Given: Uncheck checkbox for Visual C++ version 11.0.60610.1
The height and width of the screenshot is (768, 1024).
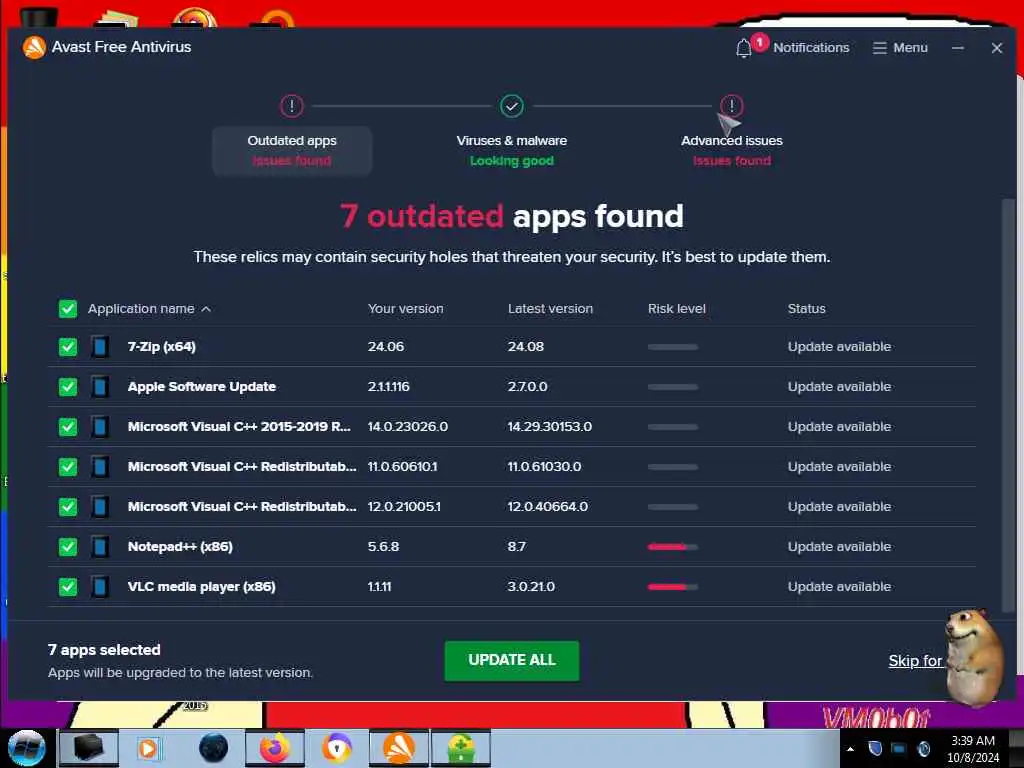Looking at the screenshot, I should click(x=68, y=466).
